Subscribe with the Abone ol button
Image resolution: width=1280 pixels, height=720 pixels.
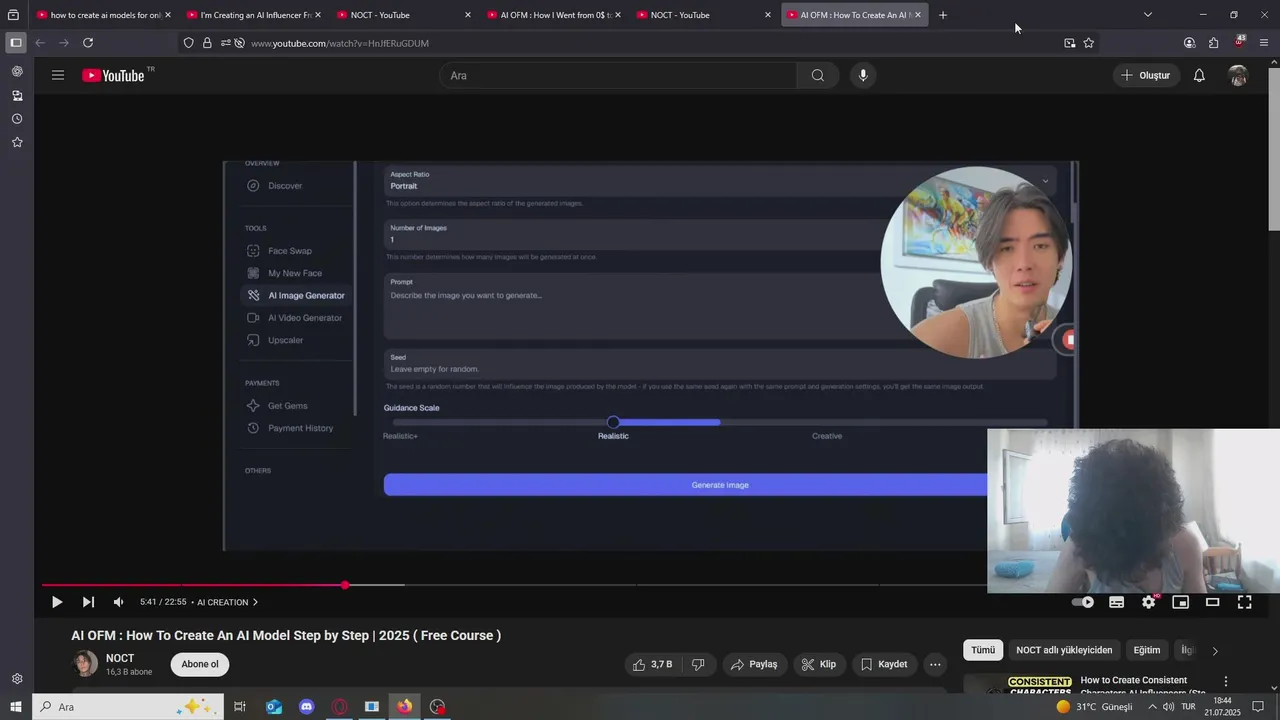200,664
